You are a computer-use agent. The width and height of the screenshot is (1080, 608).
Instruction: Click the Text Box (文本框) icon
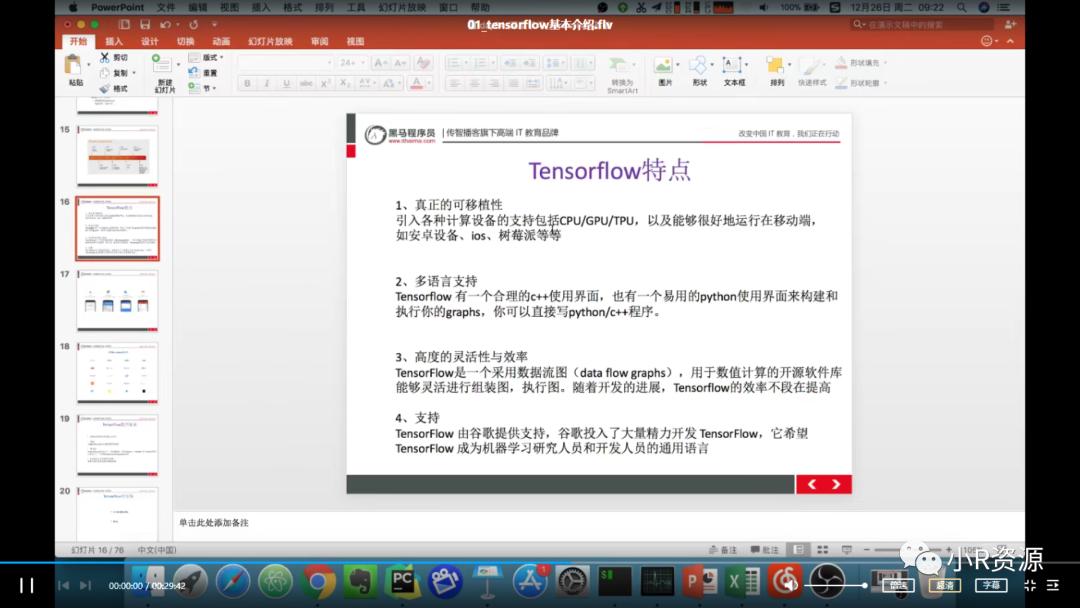[731, 65]
